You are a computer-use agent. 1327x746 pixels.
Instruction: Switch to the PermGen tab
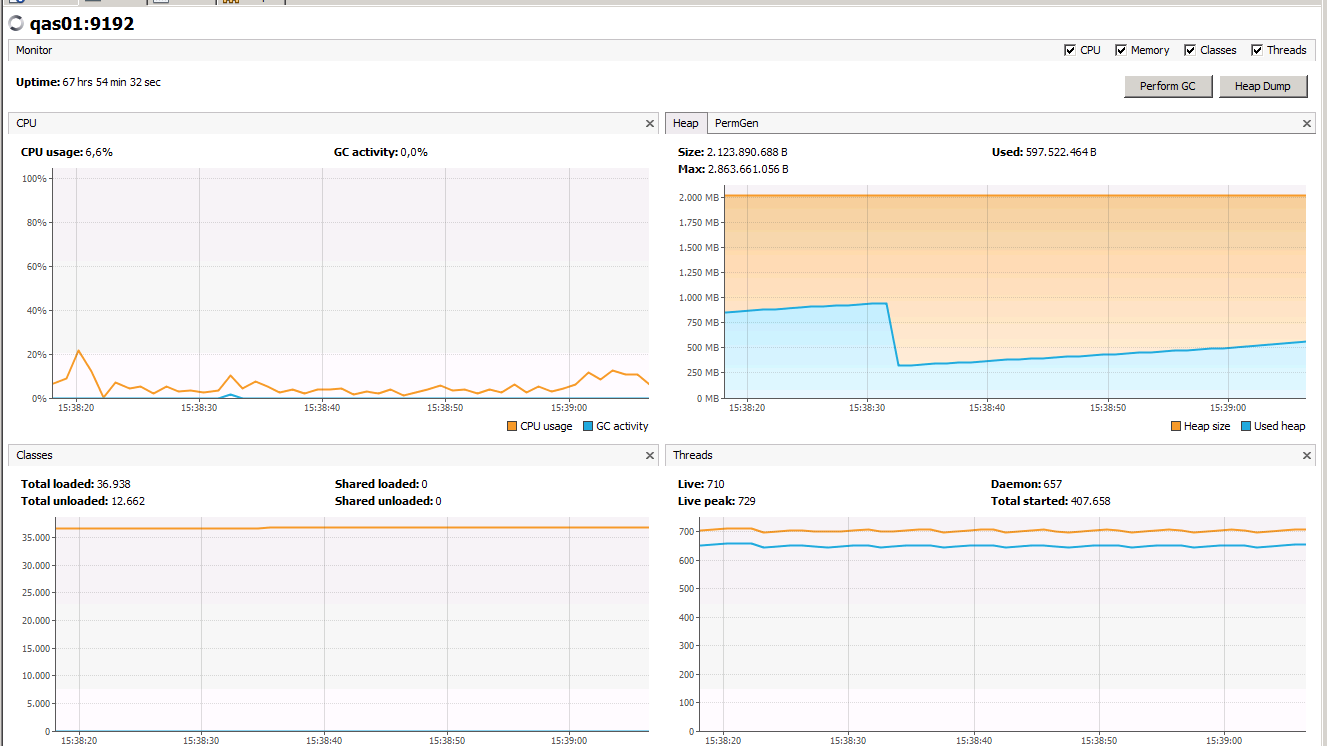(x=736, y=122)
